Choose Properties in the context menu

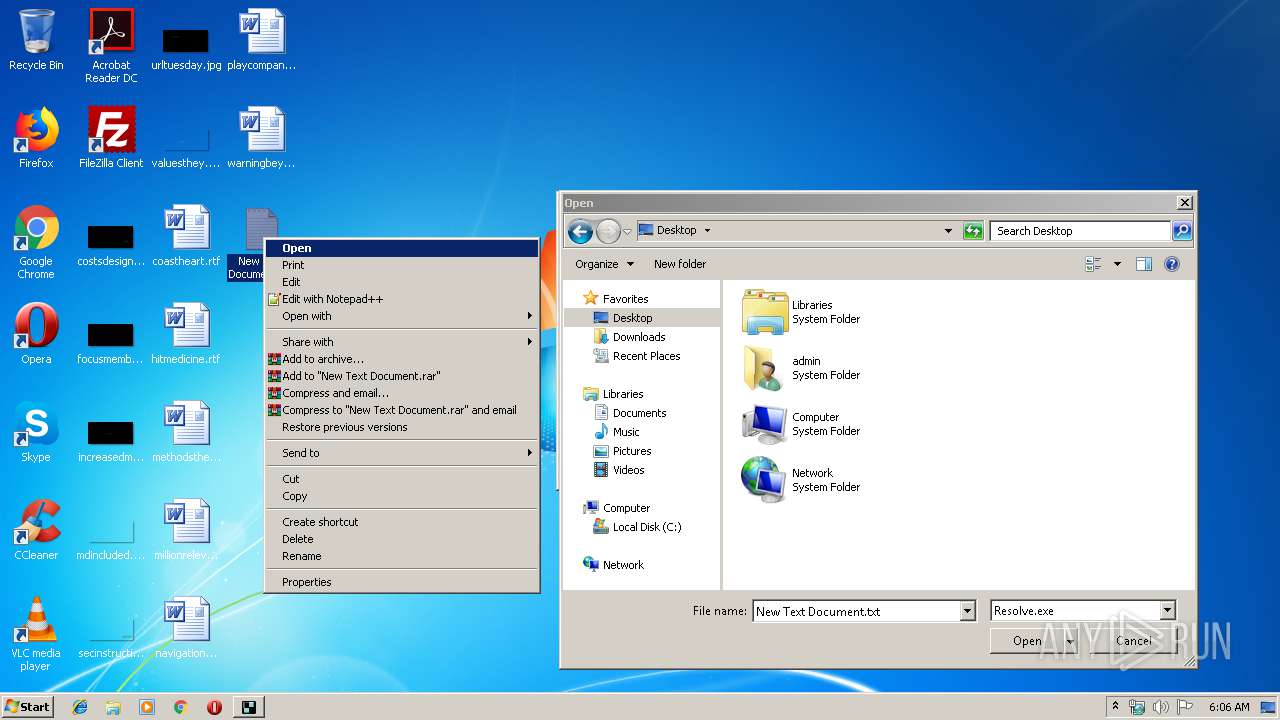click(x=402, y=582)
